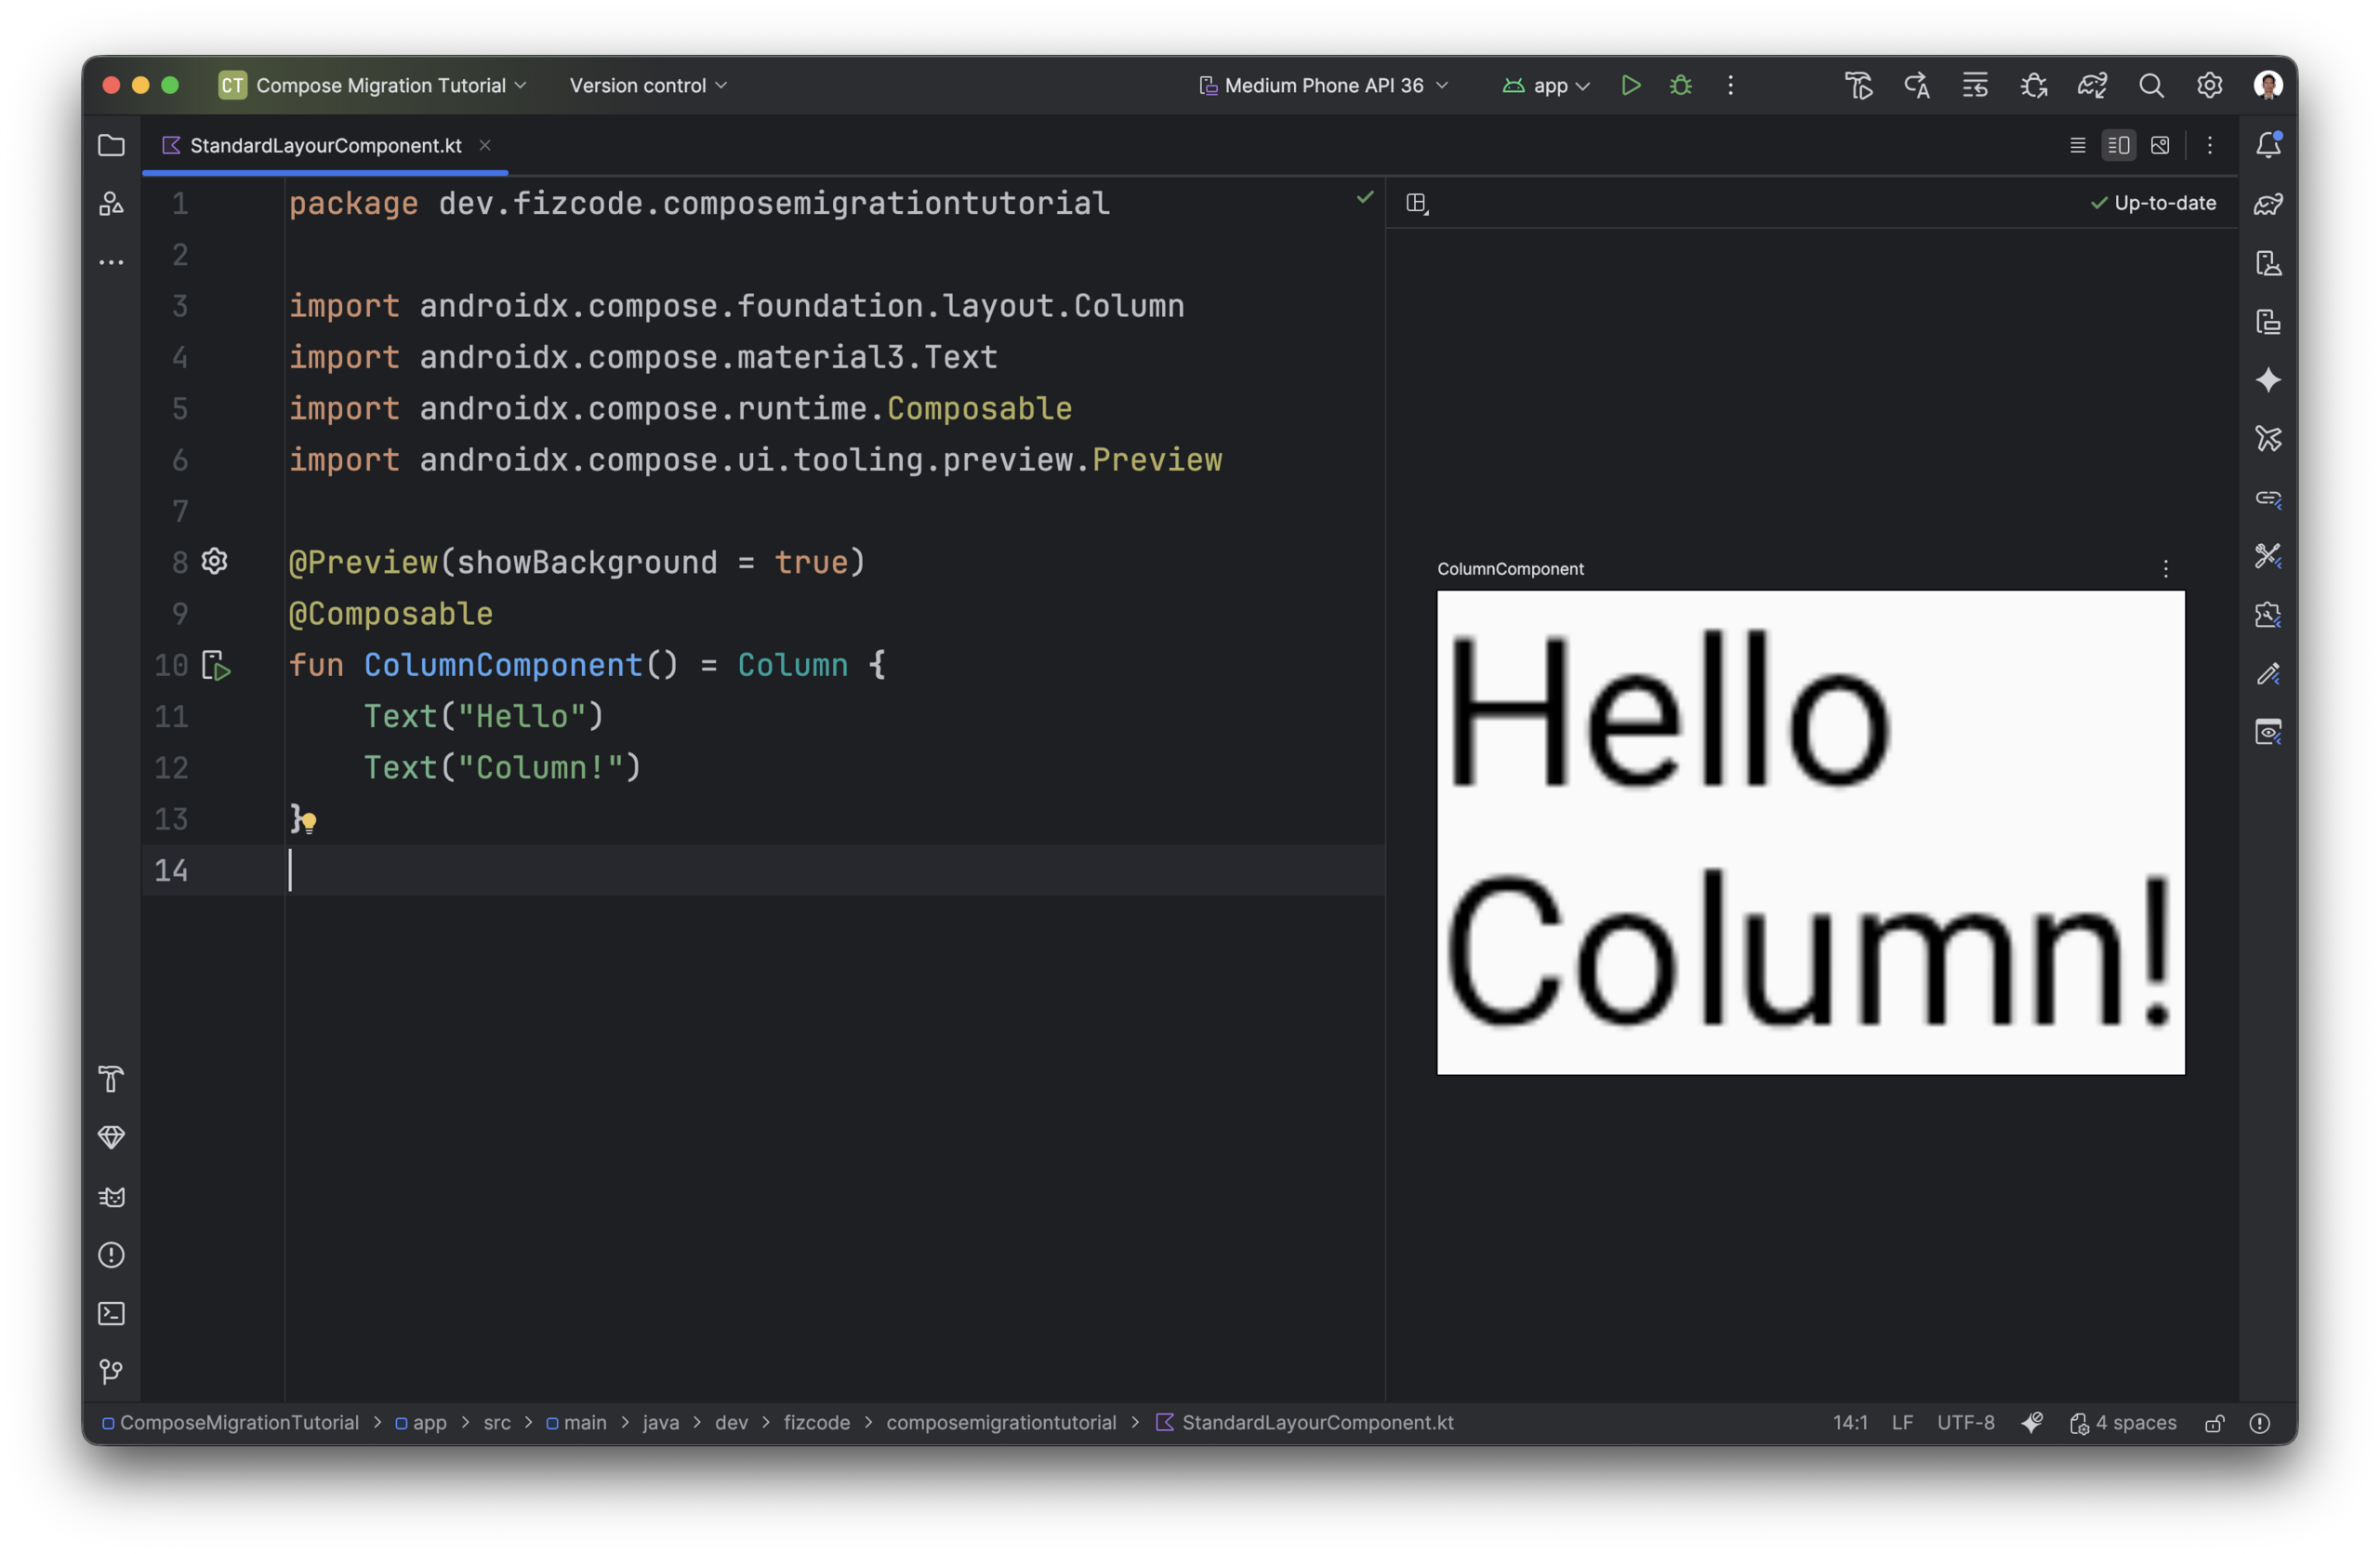This screenshot has height=1554, width=2380.
Task: Click the 14:1 caret position indicator
Action: click(1850, 1423)
